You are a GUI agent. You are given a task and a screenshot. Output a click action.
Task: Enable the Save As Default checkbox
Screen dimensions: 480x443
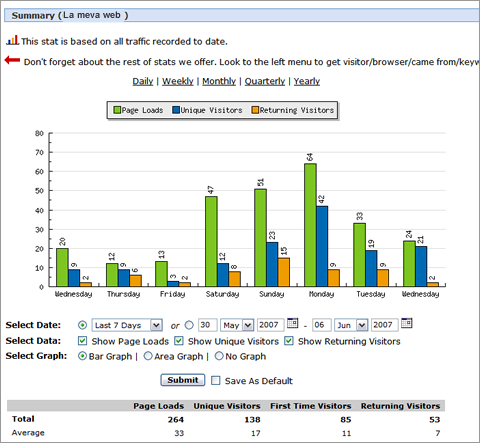(216, 380)
